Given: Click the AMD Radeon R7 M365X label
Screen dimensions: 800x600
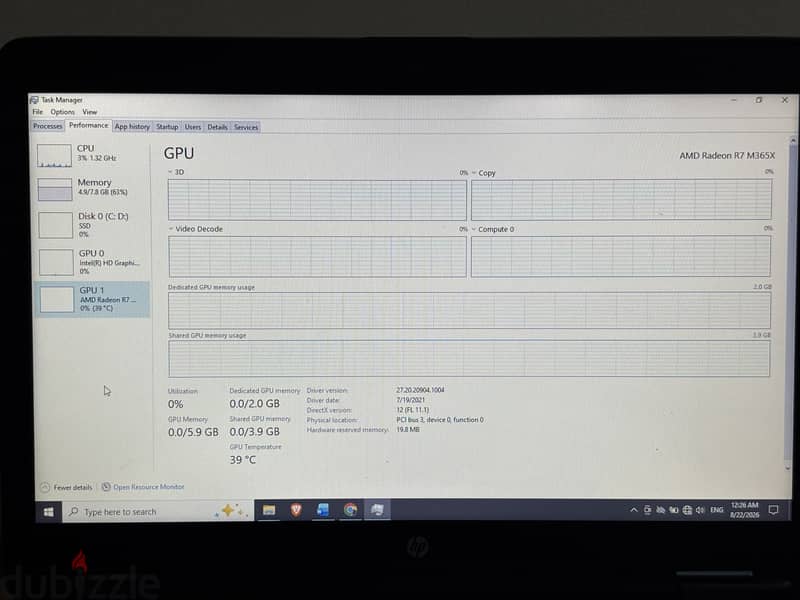Looking at the screenshot, I should 727,156.
